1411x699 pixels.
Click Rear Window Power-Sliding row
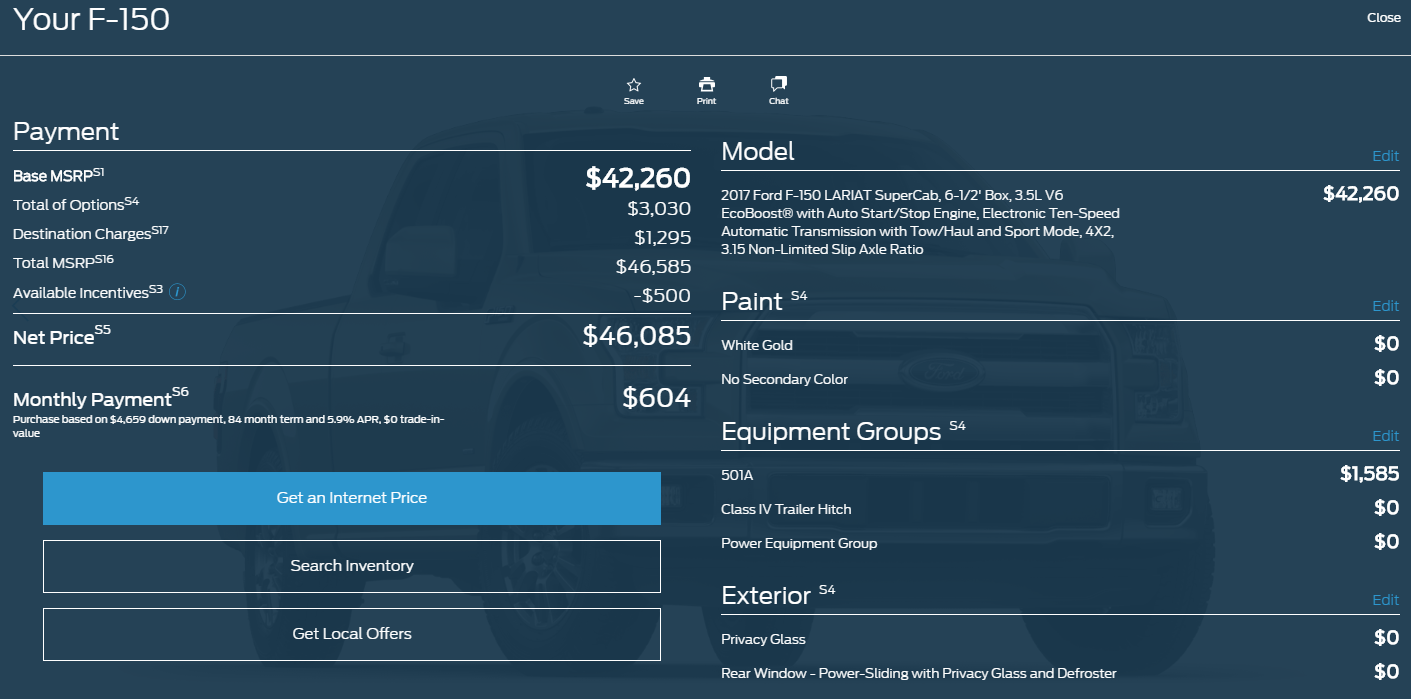(1060, 673)
